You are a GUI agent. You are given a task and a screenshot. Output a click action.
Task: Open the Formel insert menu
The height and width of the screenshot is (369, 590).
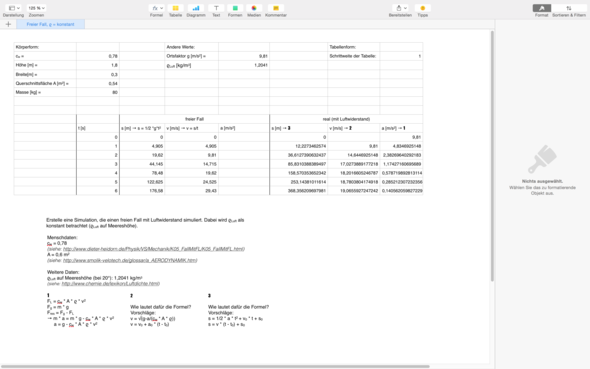click(157, 8)
